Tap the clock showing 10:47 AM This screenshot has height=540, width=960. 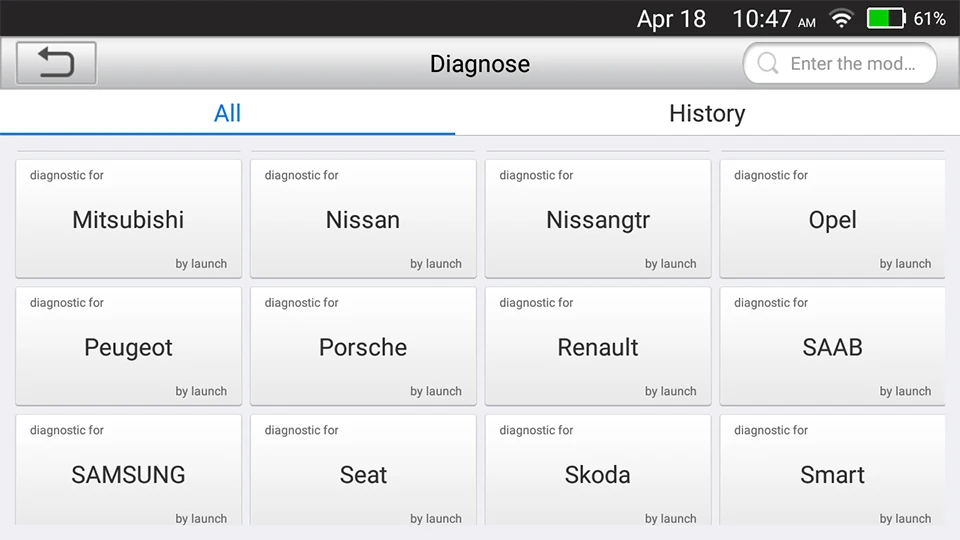[x=773, y=19]
